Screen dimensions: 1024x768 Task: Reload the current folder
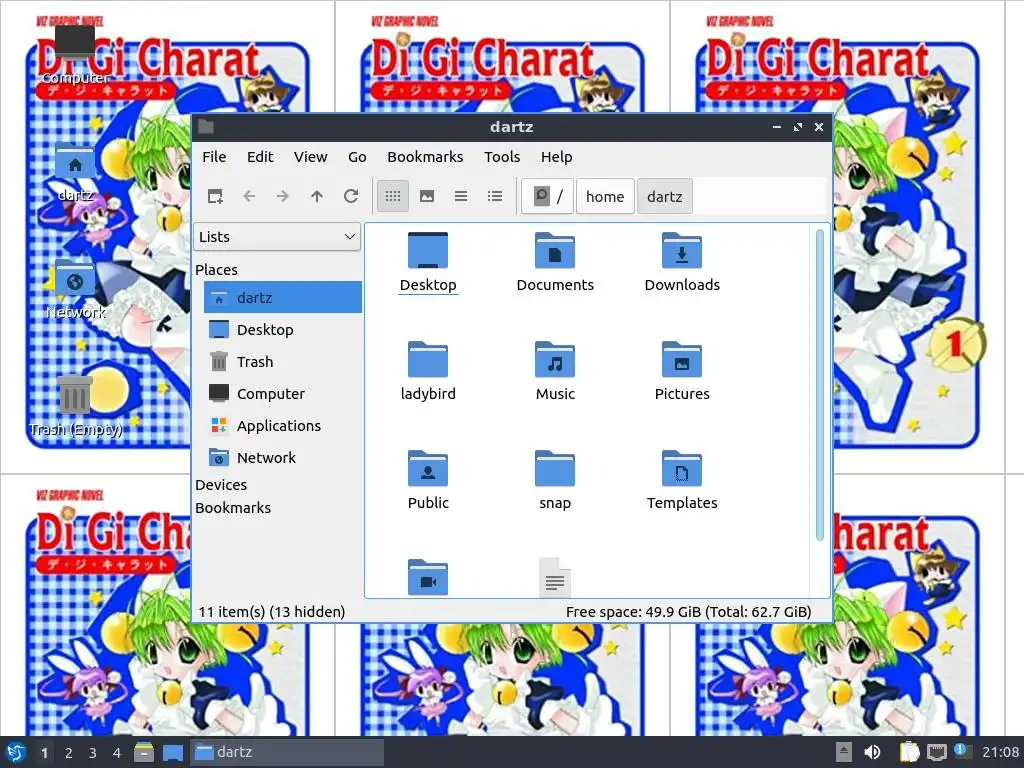pyautogui.click(x=351, y=196)
